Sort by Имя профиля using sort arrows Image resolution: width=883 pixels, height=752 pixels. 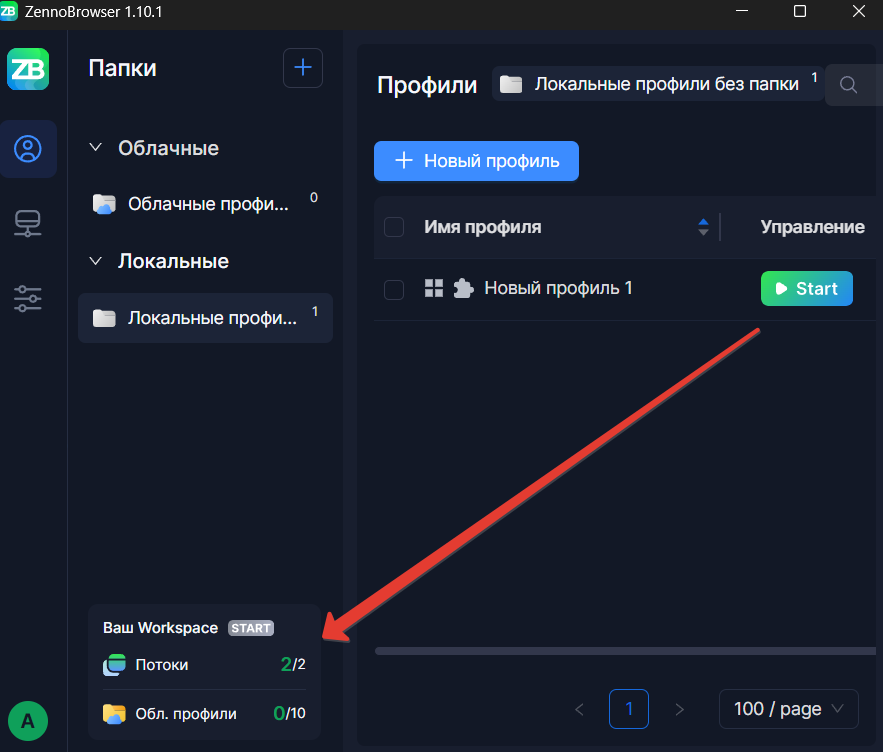[703, 227]
